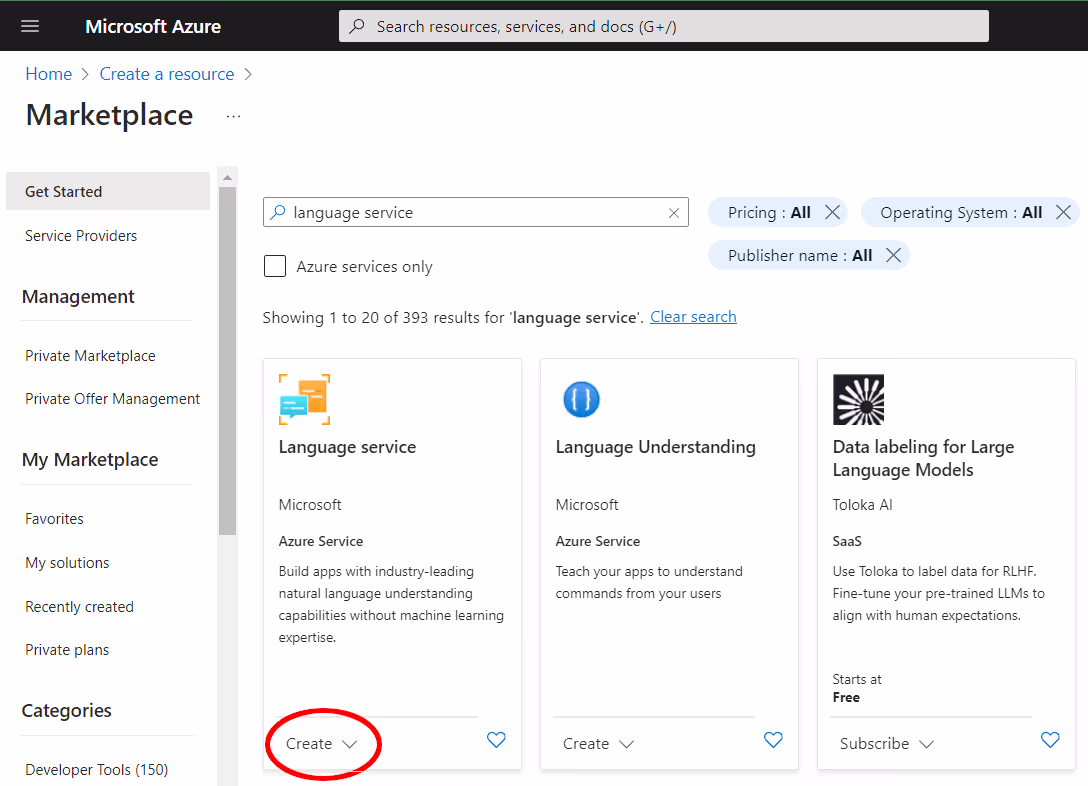The width and height of the screenshot is (1088, 786).
Task: Click the Clear search link
Action: 693,317
